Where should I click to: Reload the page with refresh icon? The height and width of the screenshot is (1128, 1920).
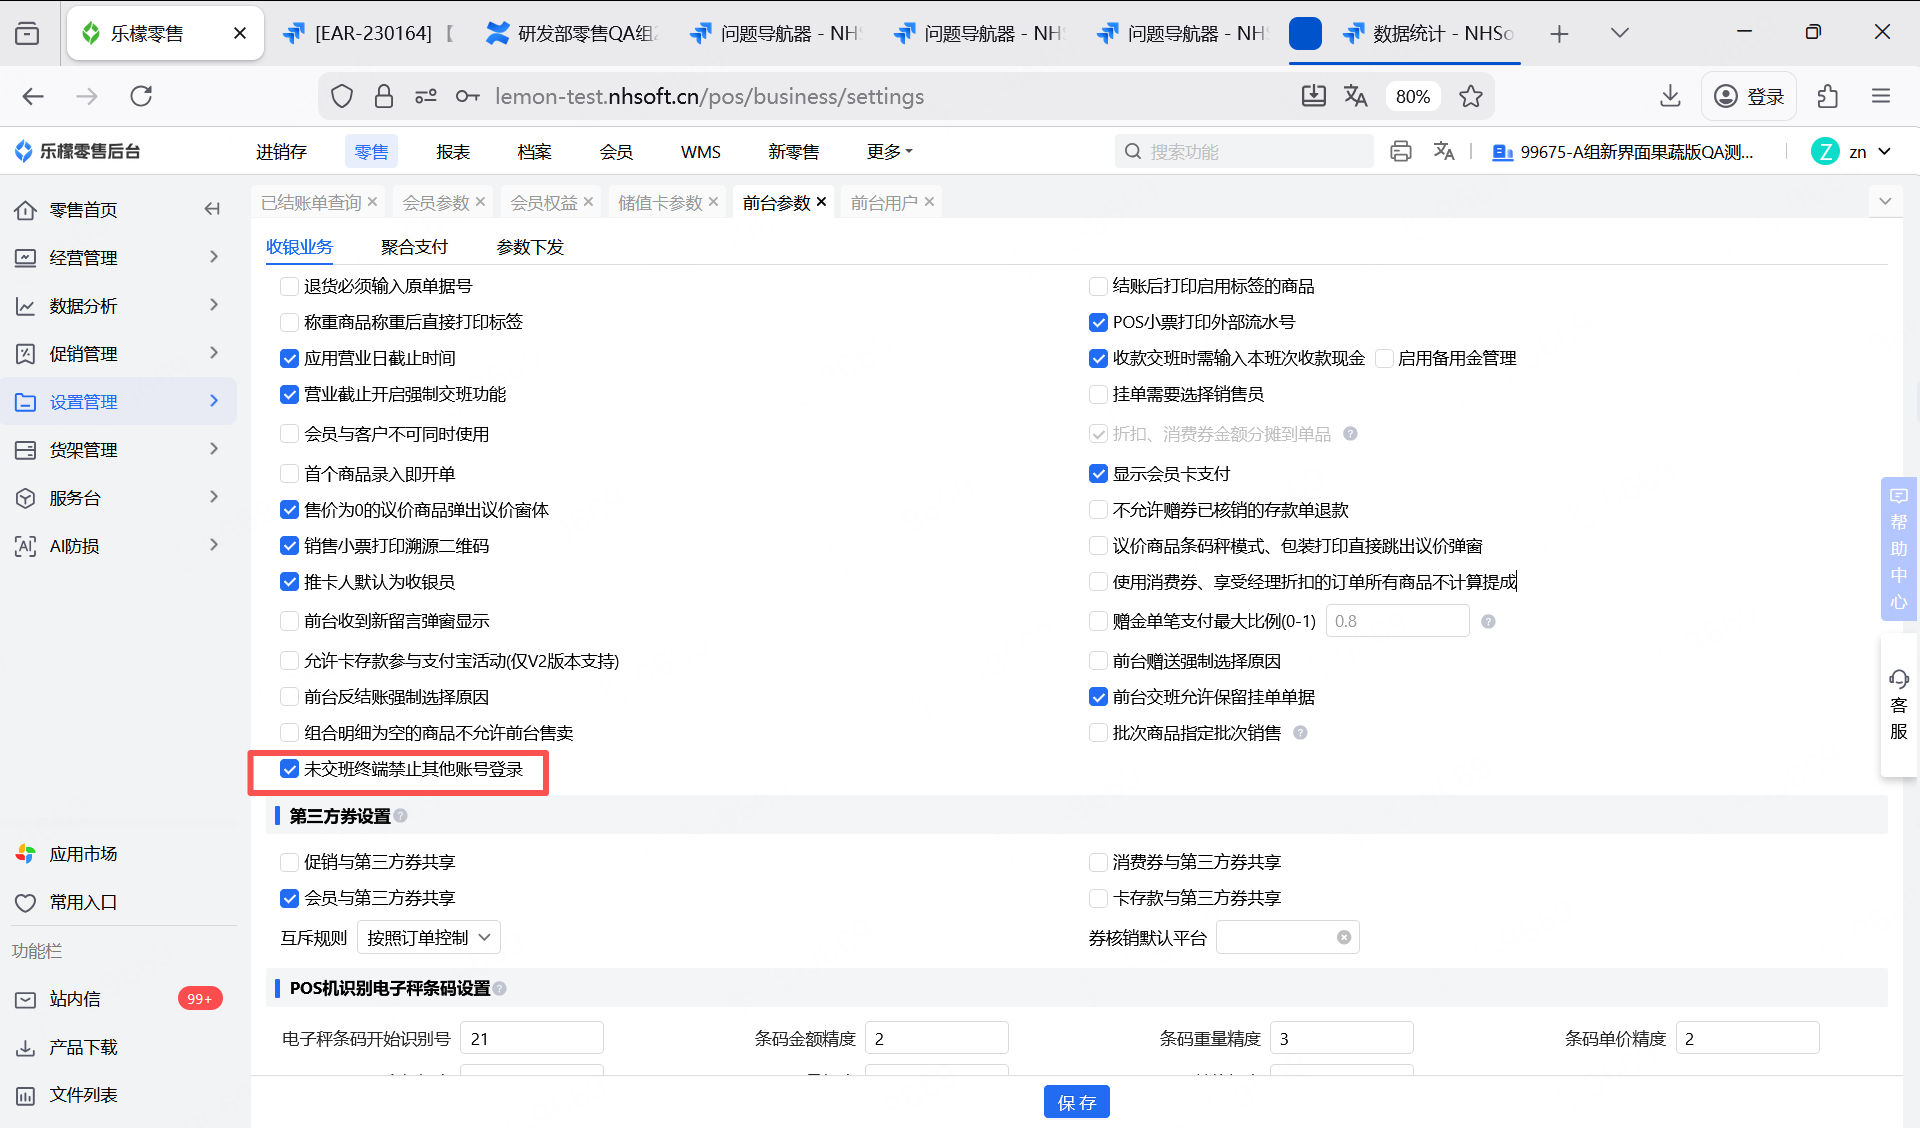141,96
